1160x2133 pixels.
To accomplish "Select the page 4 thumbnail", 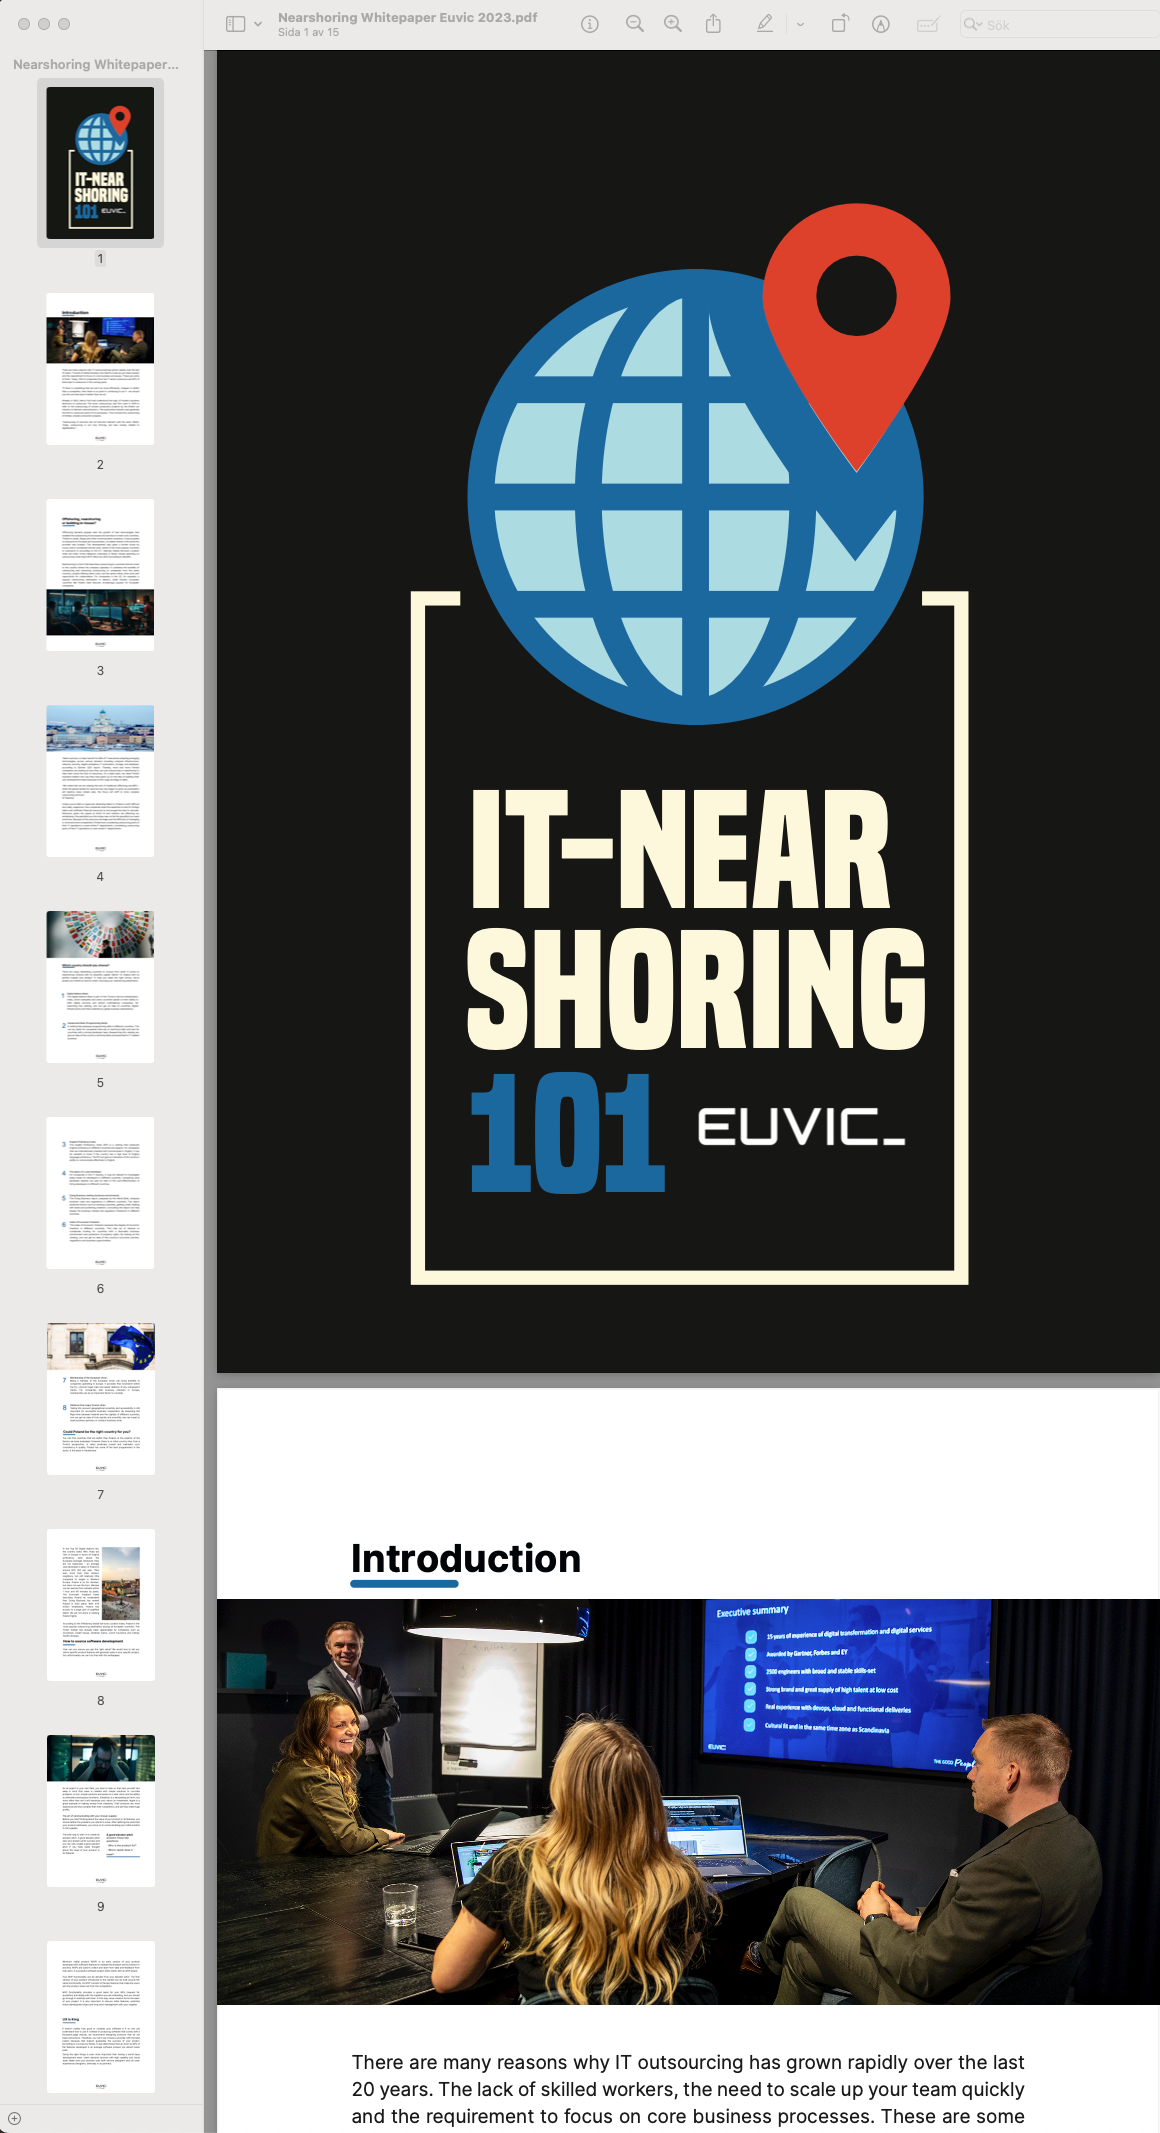I will point(100,781).
